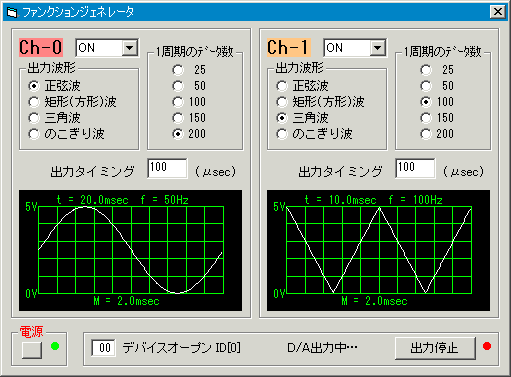Click the Ch-0 'M = 2.0msec' label
Image resolution: width=511 pixels, height=377 pixels.
pos(126,301)
